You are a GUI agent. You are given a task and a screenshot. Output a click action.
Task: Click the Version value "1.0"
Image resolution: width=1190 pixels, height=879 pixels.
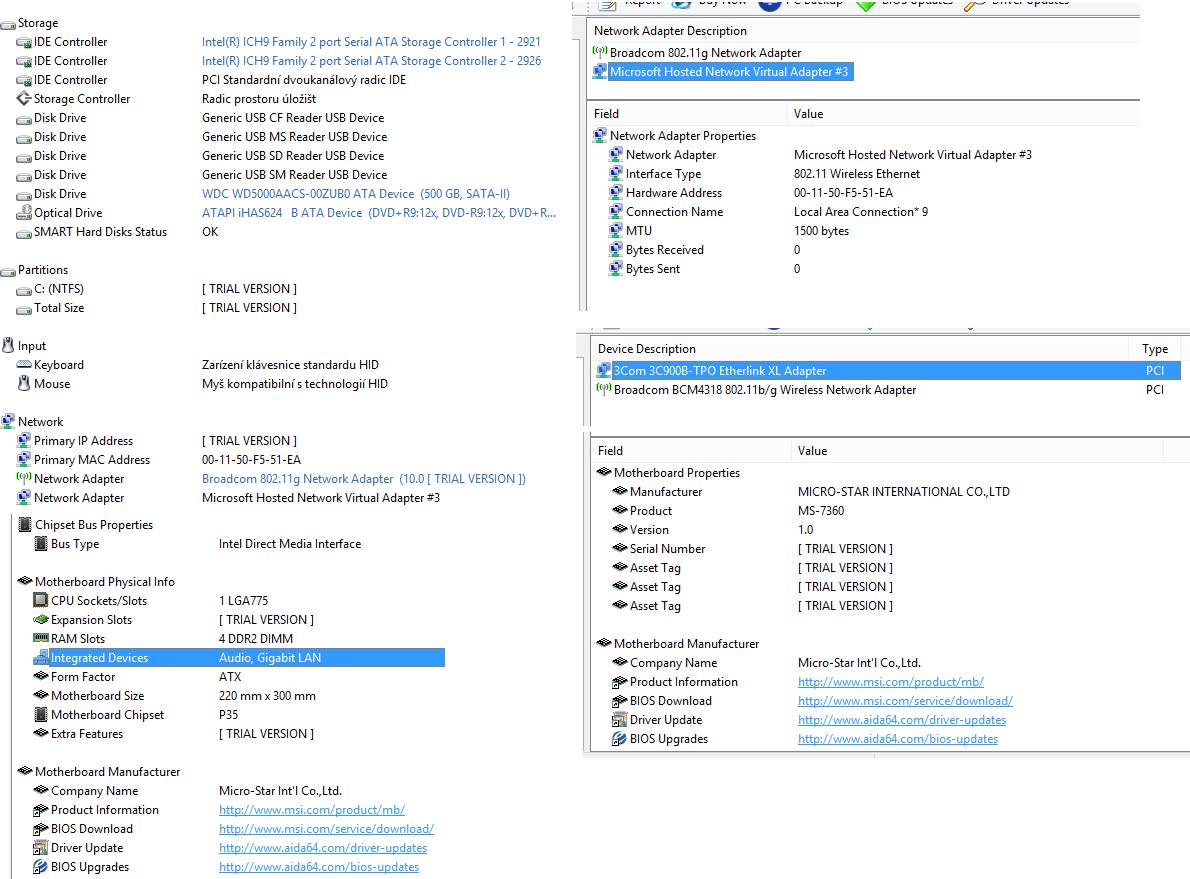coord(805,530)
